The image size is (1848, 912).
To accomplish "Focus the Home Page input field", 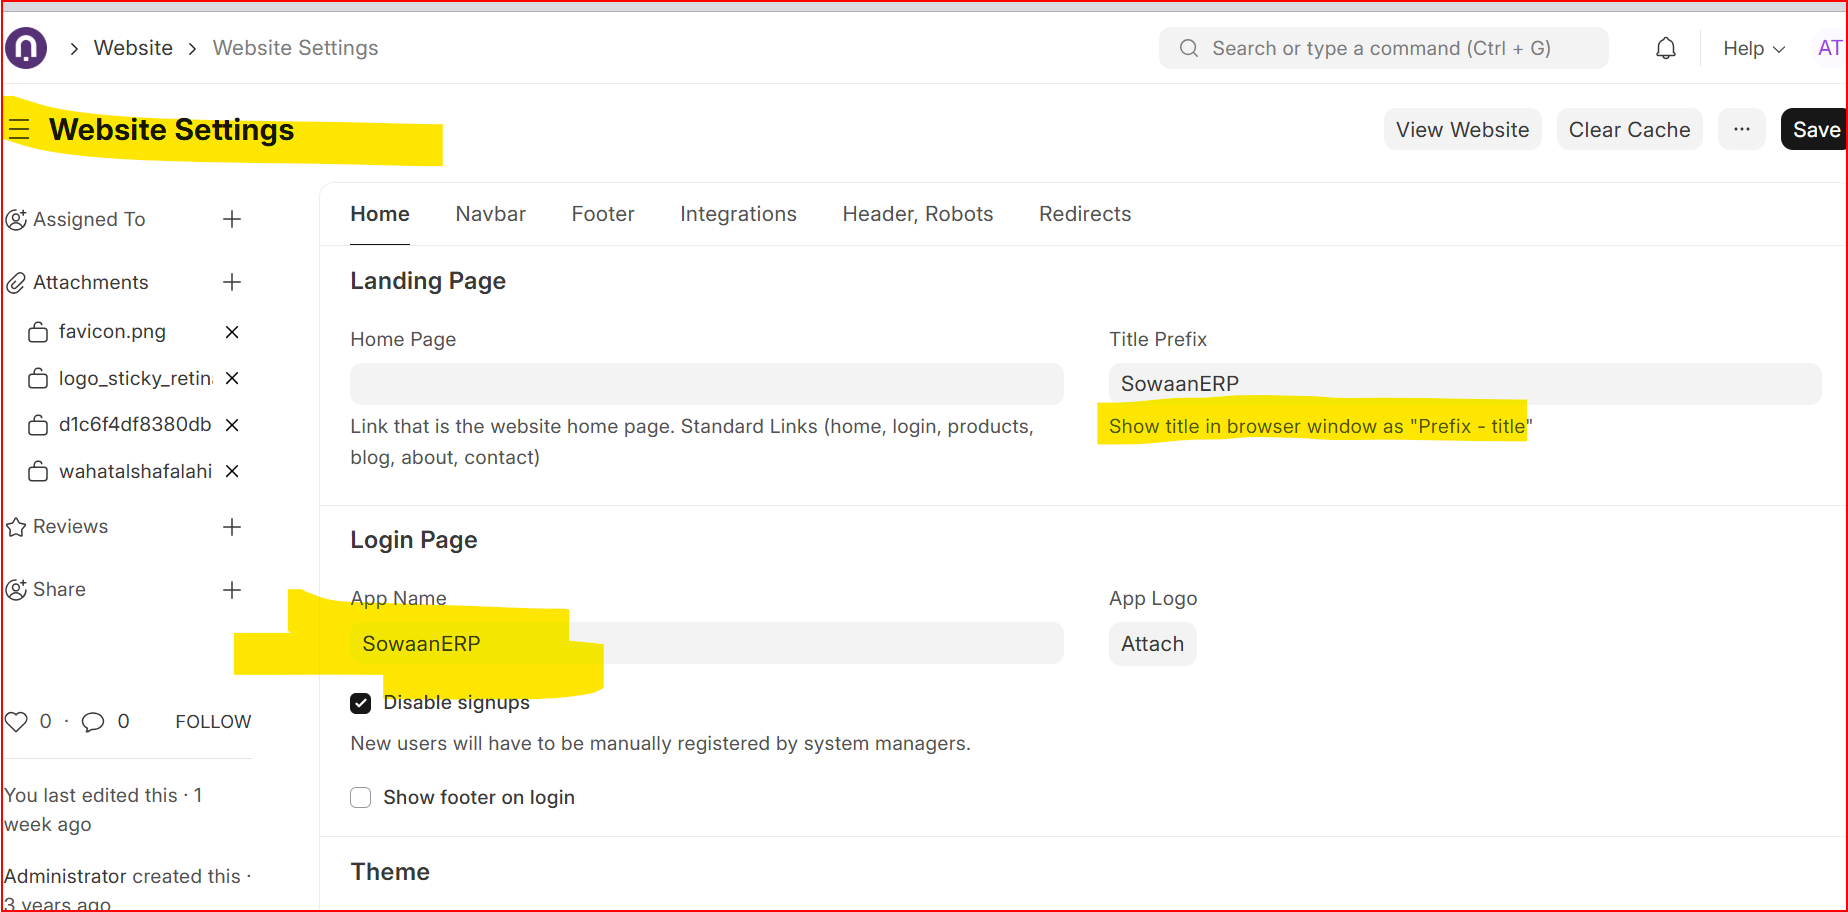I will (x=707, y=384).
